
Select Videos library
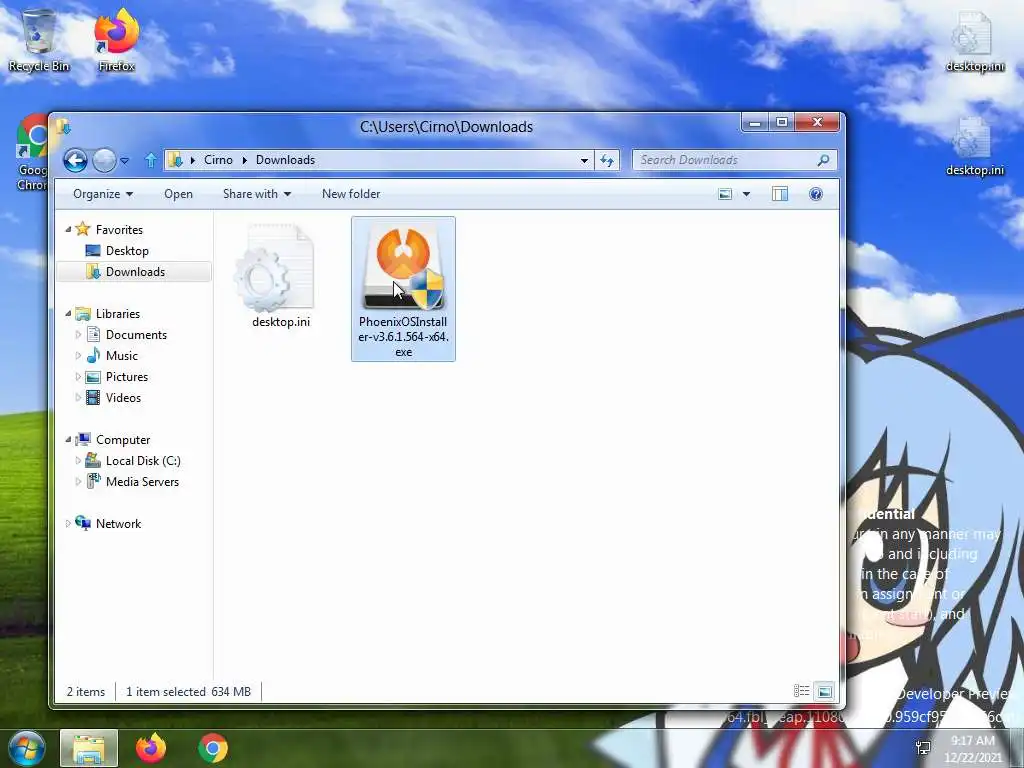coord(123,398)
